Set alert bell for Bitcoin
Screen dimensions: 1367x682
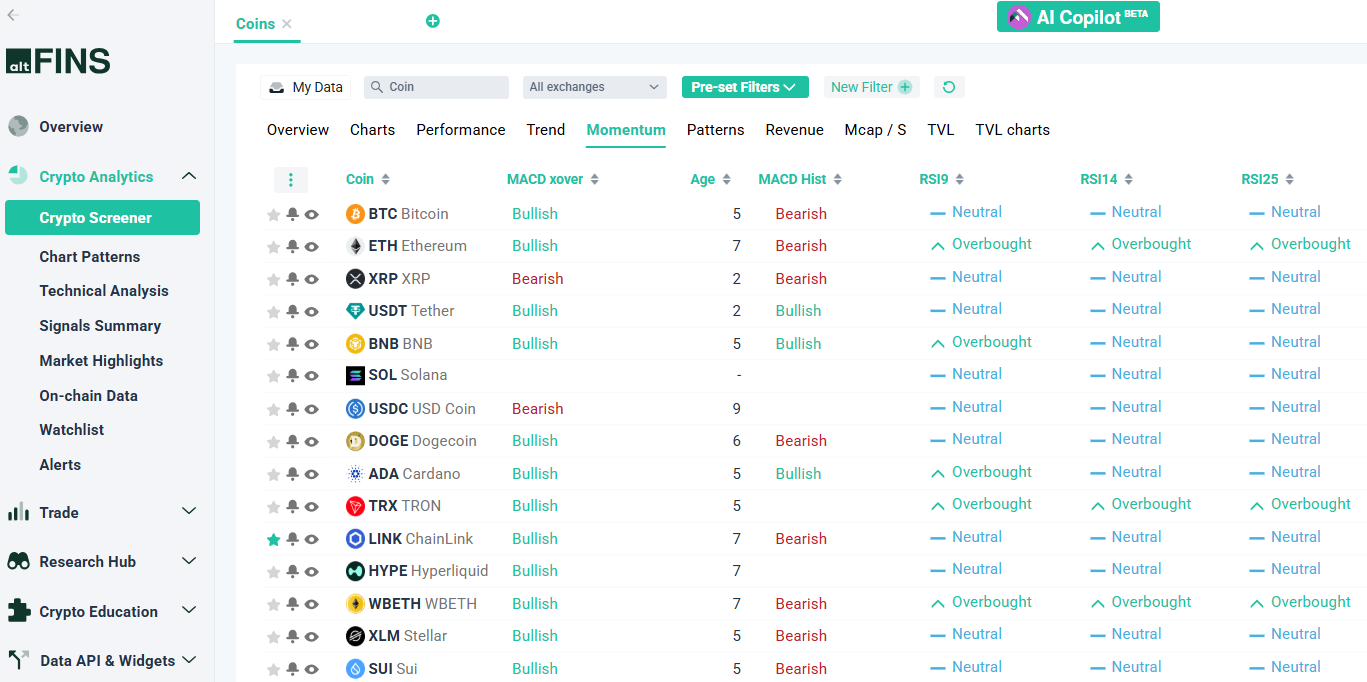click(x=292, y=214)
